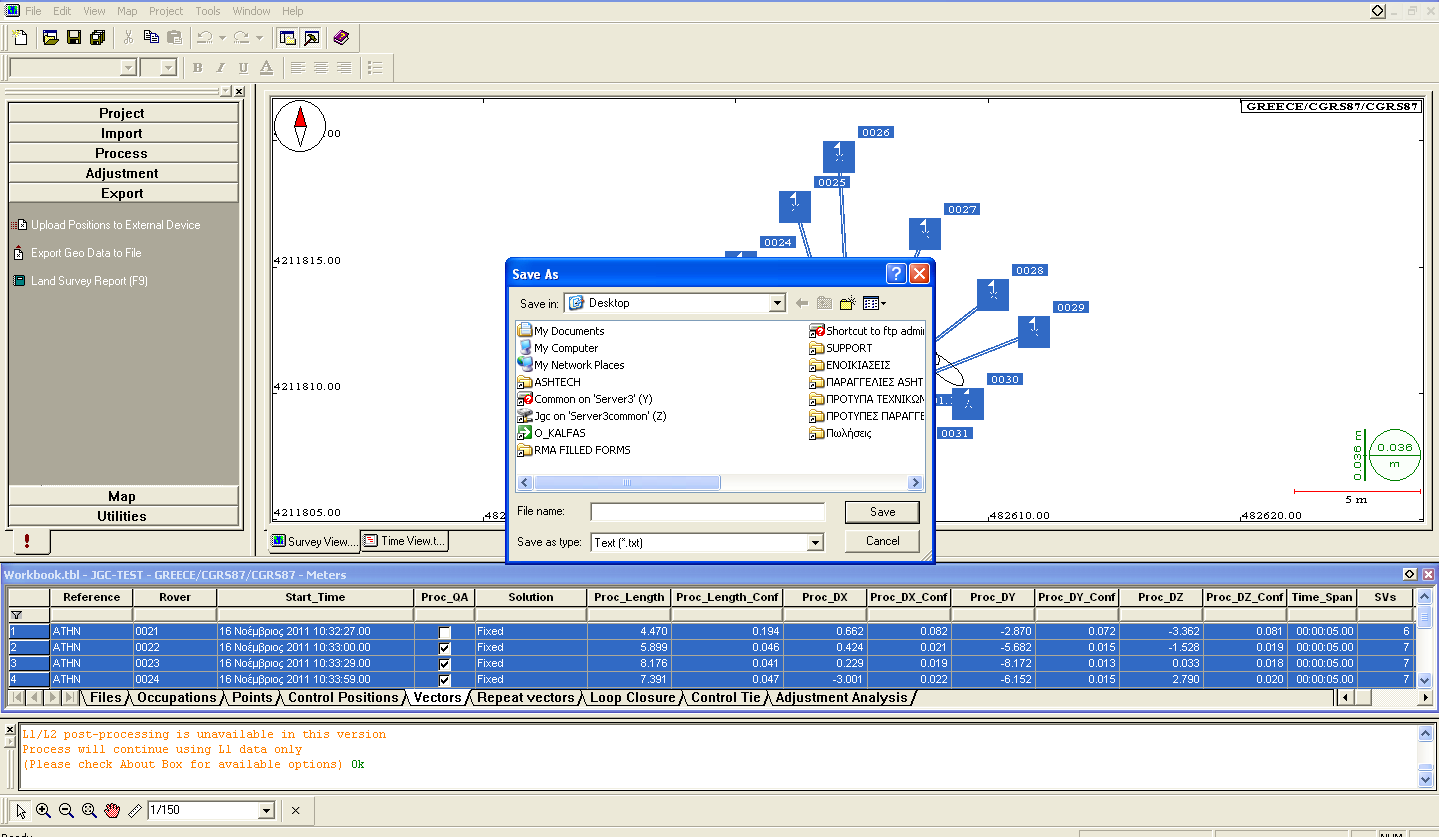Select map point 0026 marker
The image size is (1439, 837).
[x=839, y=157]
